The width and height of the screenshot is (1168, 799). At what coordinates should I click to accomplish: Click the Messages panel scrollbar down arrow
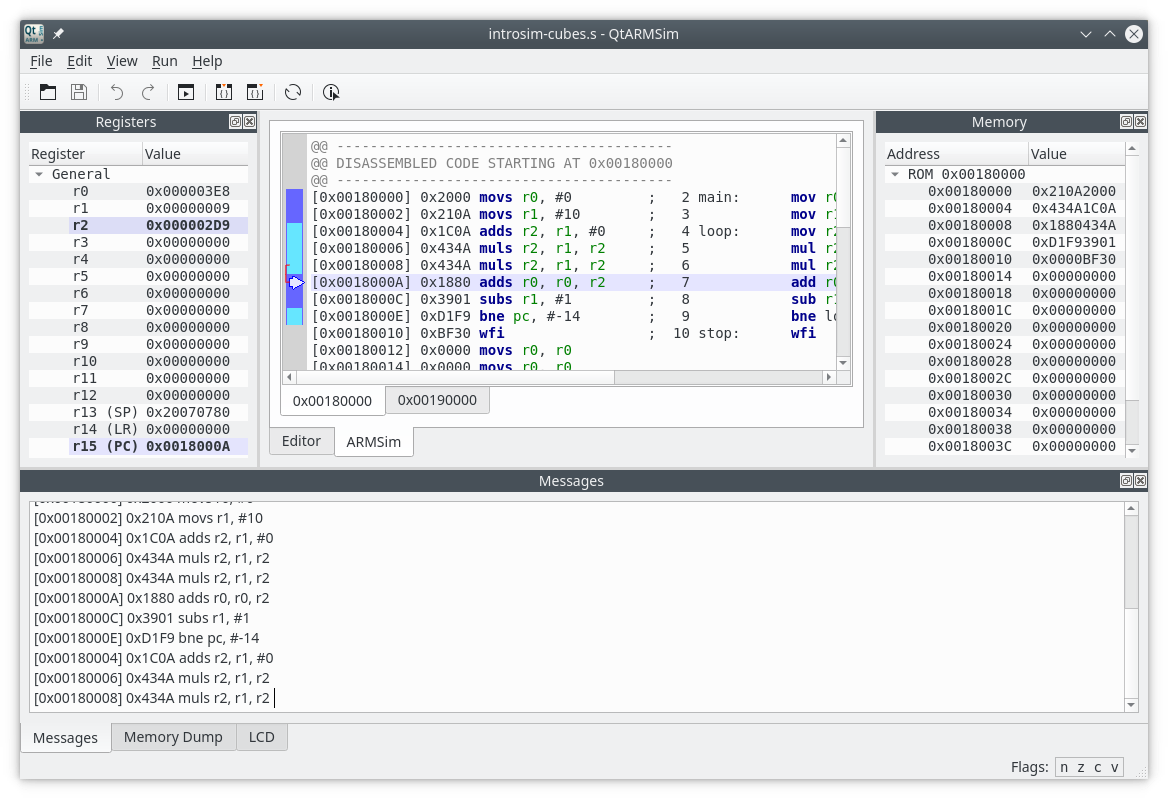1132,704
